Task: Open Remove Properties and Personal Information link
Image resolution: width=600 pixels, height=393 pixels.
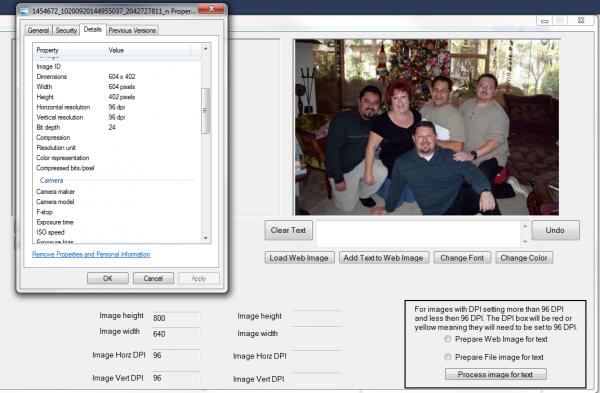Action: [x=91, y=254]
